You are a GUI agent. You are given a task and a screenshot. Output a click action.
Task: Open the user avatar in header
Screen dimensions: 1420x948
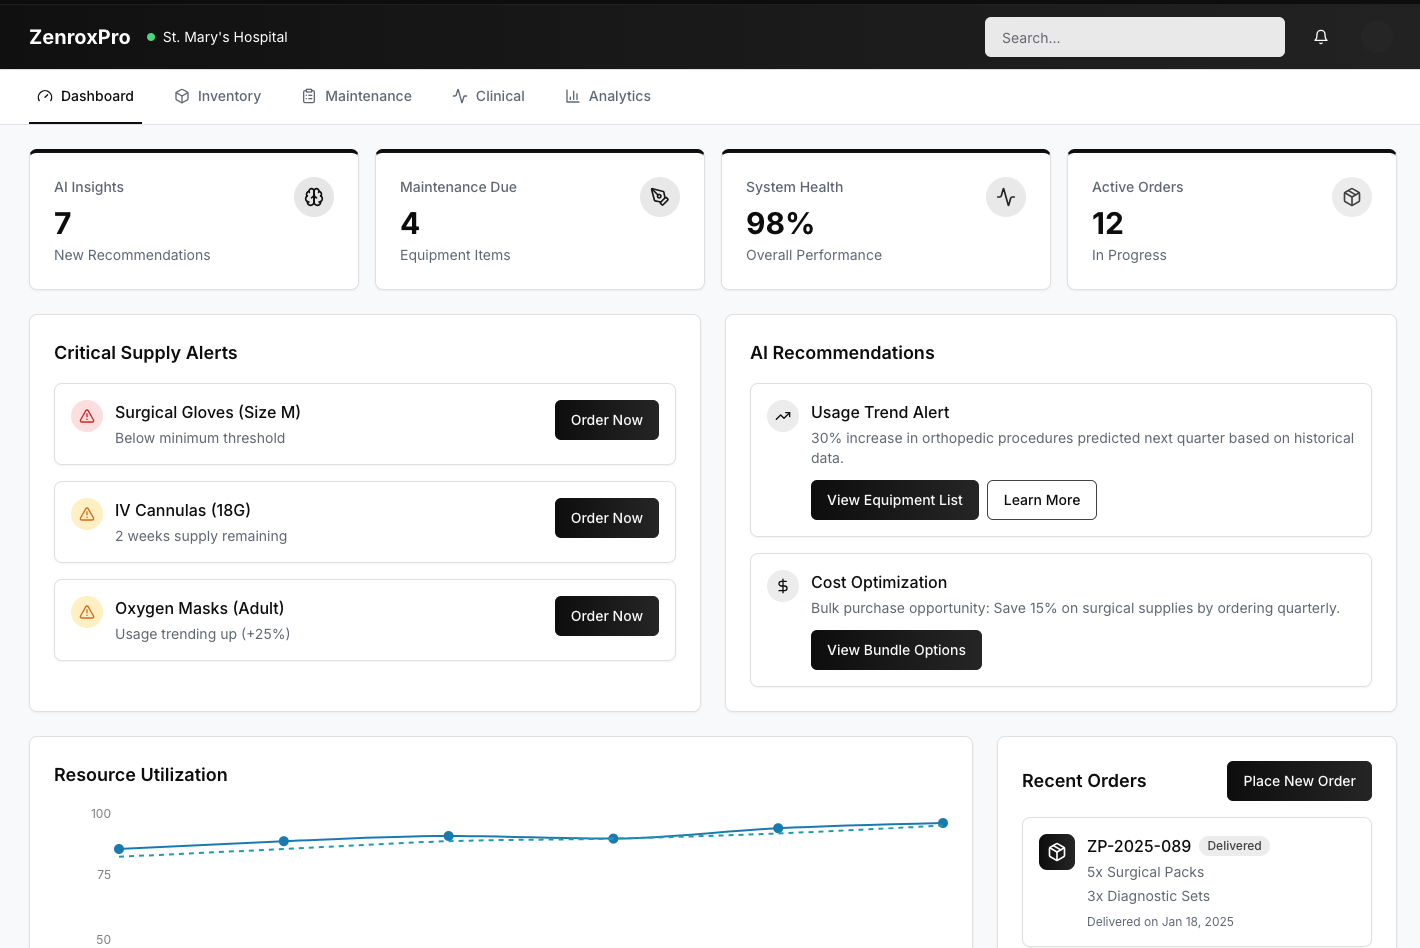1377,37
